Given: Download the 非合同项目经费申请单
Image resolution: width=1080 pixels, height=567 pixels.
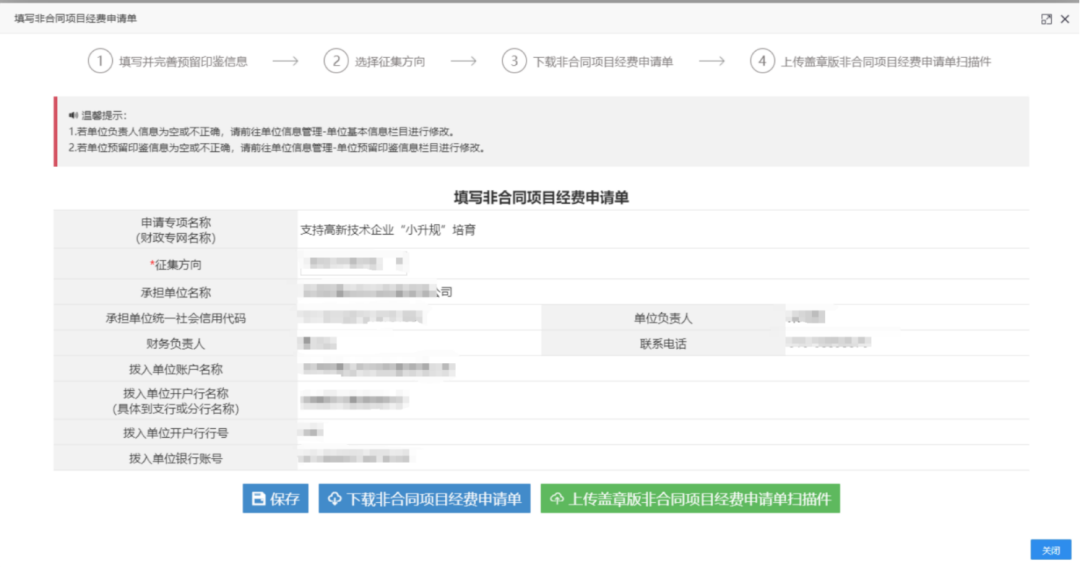Looking at the screenshot, I should [424, 499].
